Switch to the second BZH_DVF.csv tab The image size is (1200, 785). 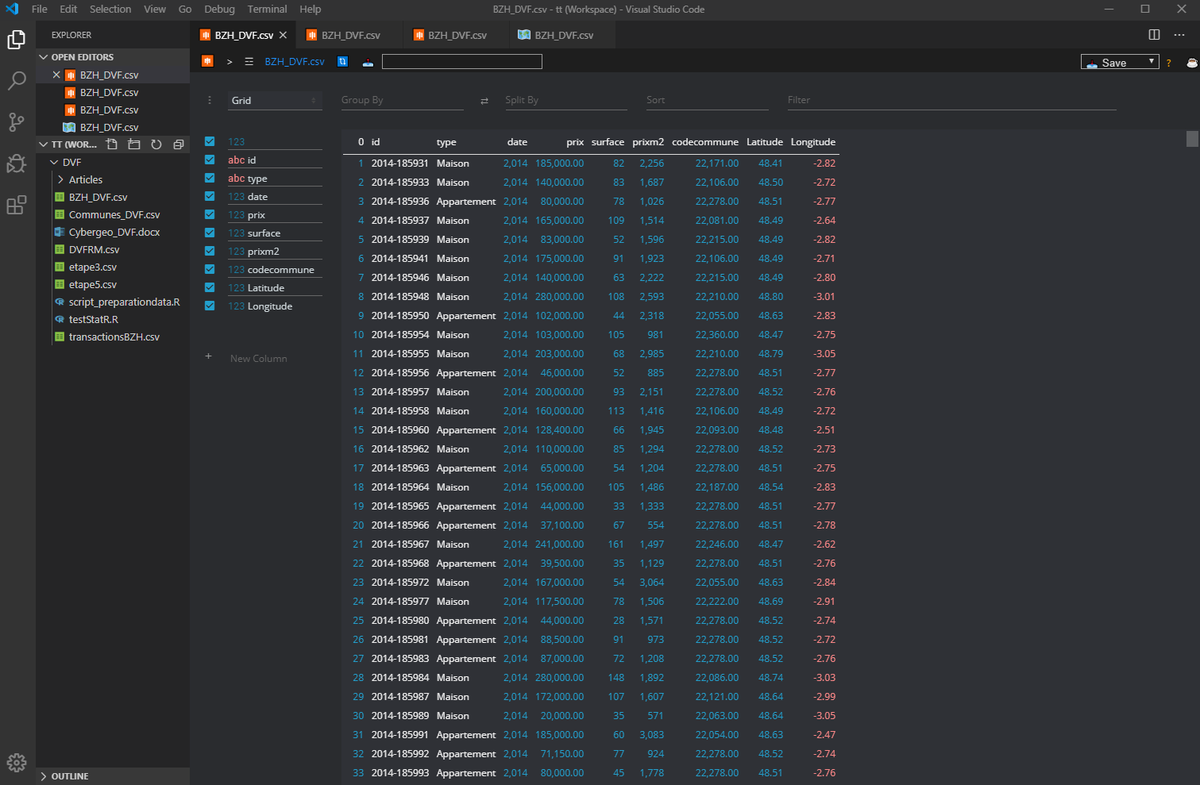350,35
